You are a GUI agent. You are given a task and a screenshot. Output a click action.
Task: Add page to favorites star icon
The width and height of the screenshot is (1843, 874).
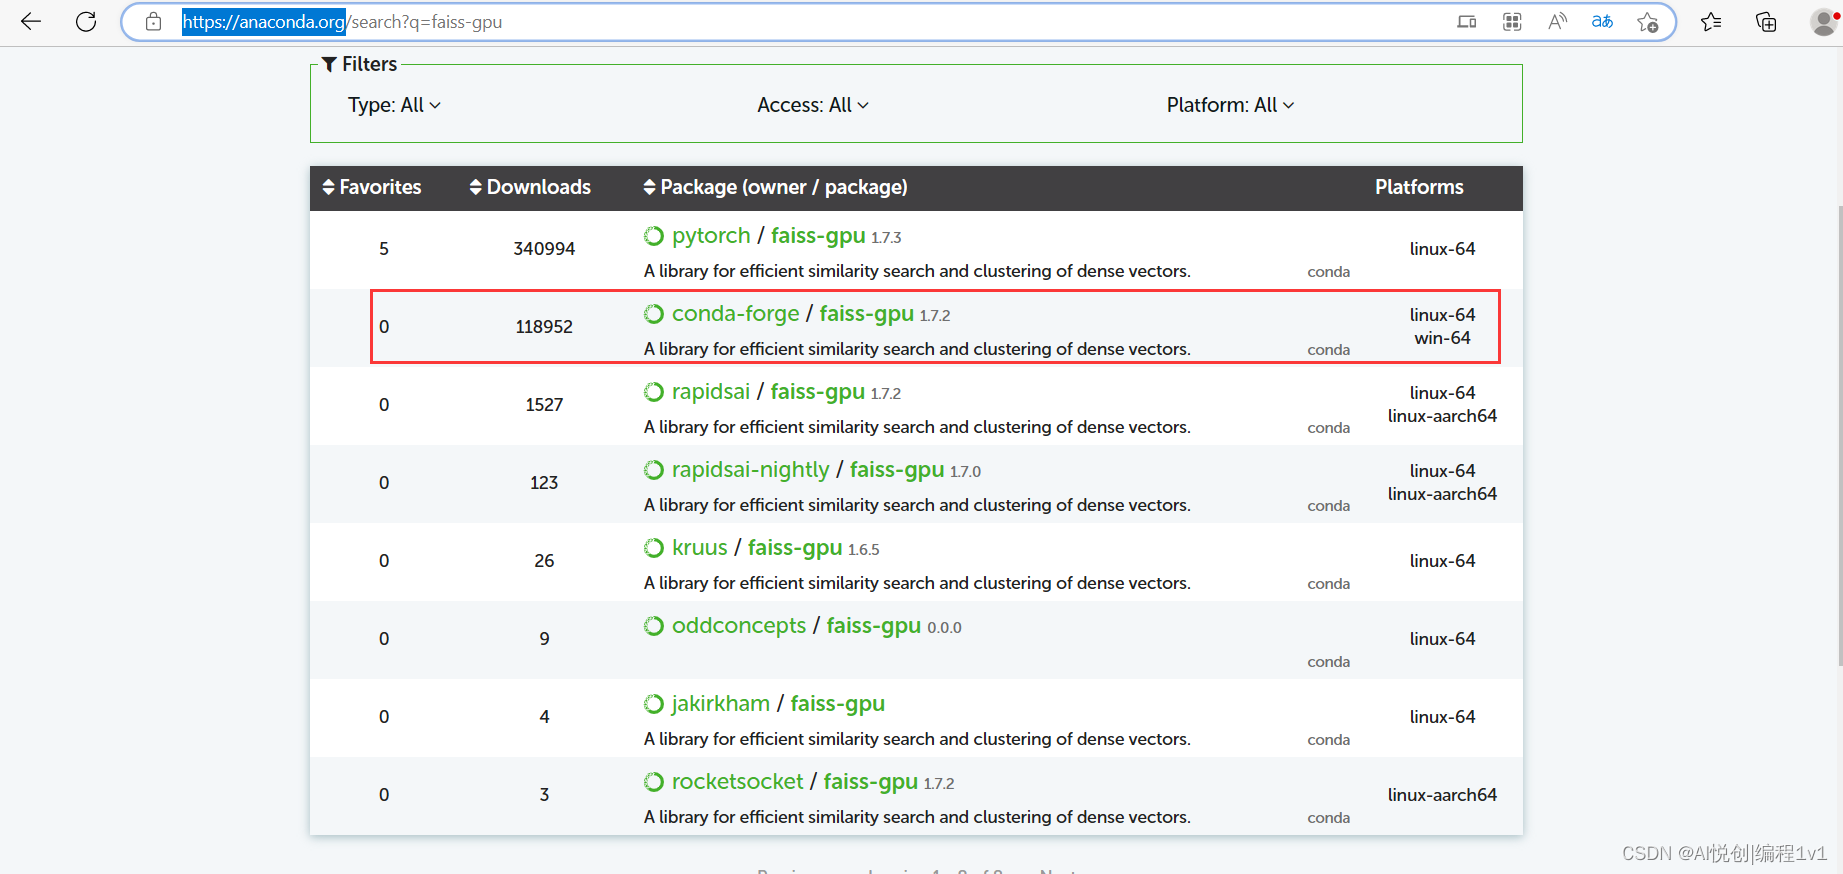[1648, 21]
